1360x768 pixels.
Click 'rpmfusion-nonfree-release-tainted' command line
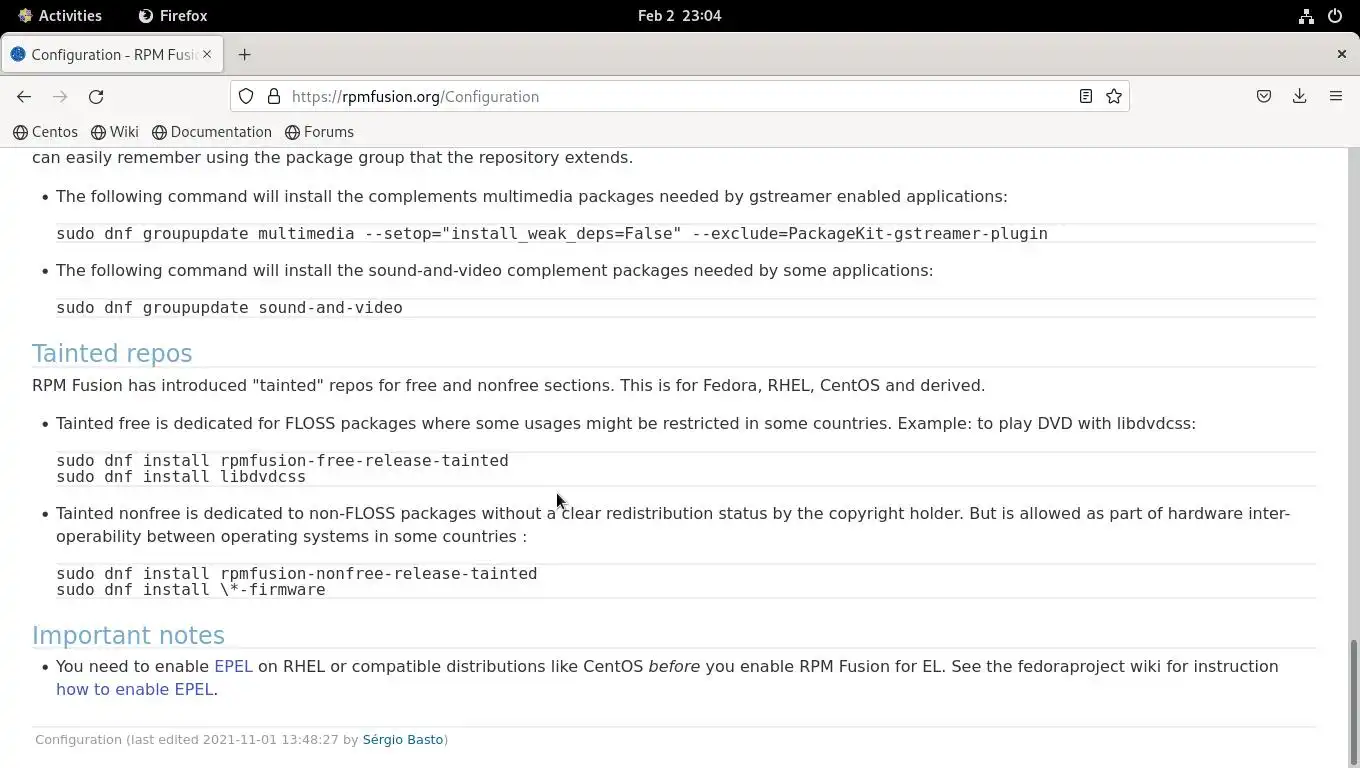[297, 573]
